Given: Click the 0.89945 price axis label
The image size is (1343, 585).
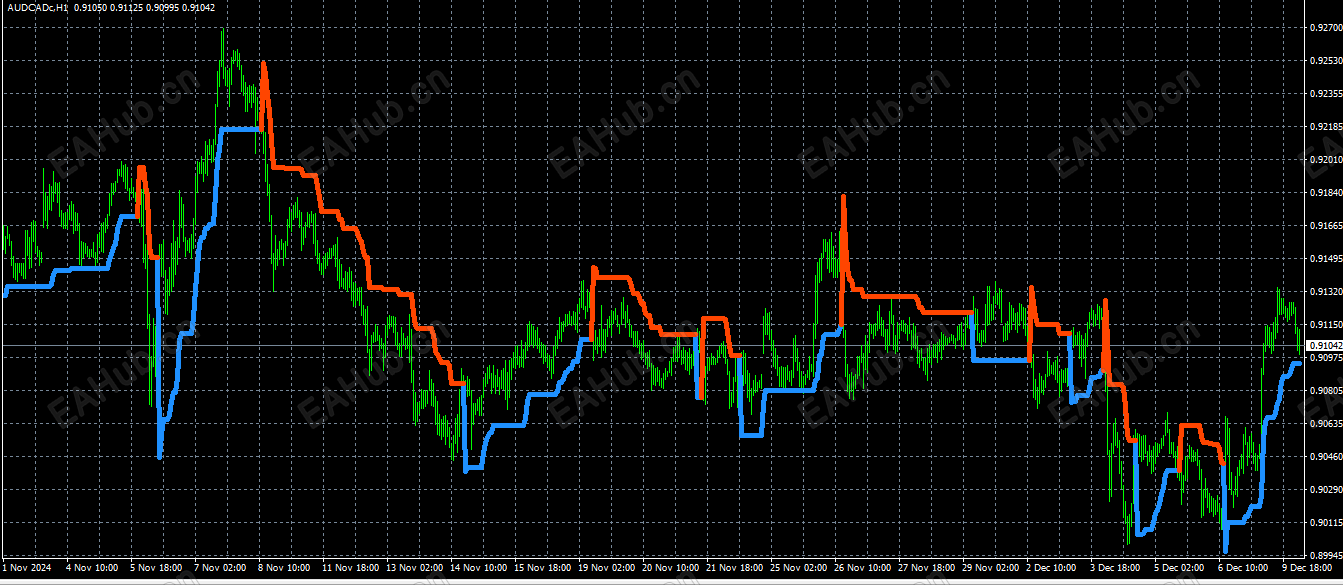Looking at the screenshot, I should [1325, 555].
